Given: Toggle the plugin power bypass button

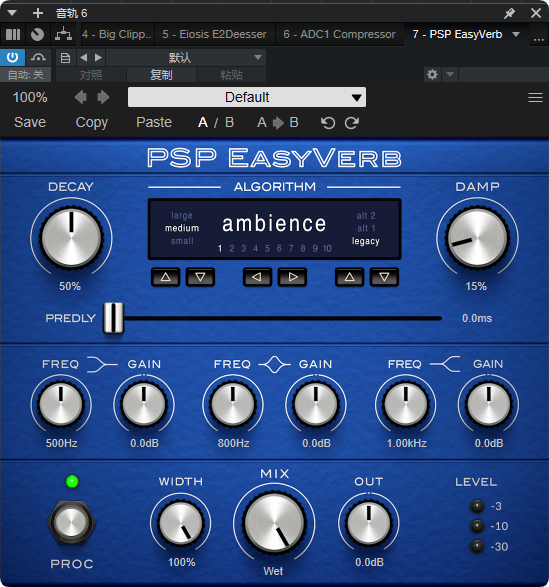Looking at the screenshot, I should coord(12,58).
